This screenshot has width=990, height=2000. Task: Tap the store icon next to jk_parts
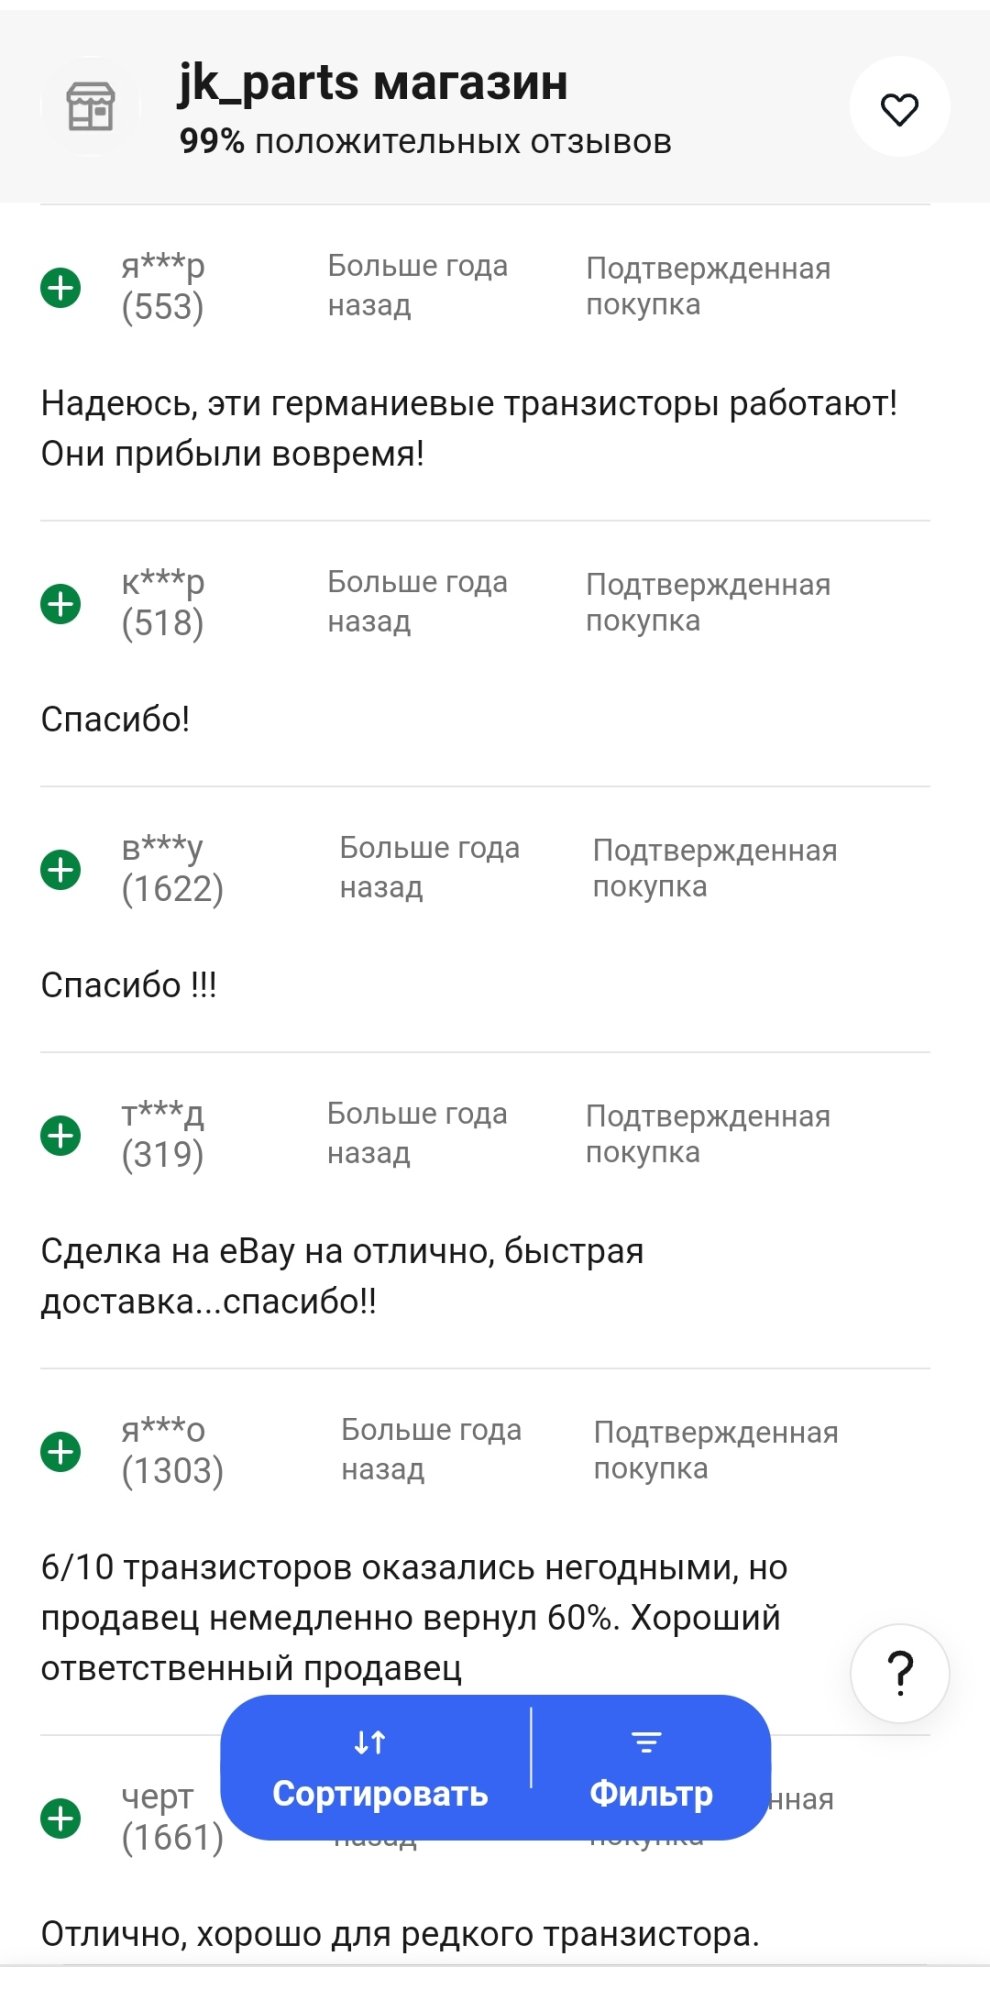(x=90, y=107)
